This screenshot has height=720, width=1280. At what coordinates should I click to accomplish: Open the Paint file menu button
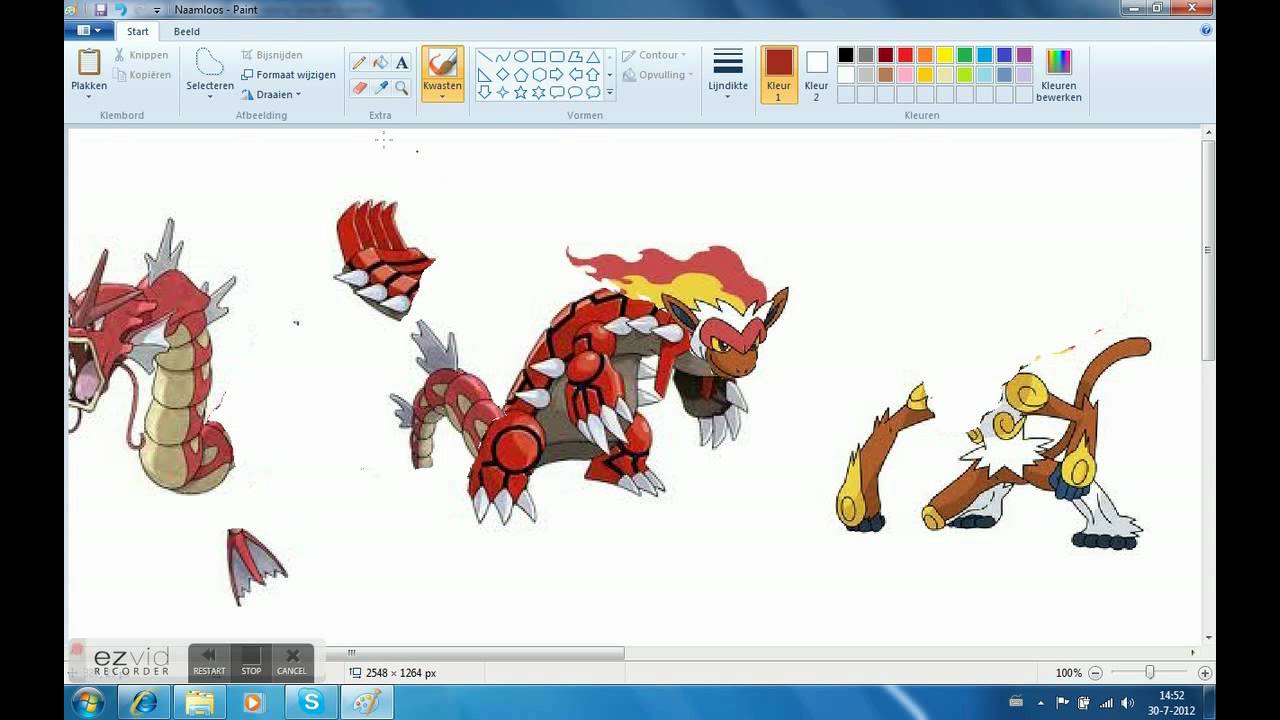[x=89, y=31]
